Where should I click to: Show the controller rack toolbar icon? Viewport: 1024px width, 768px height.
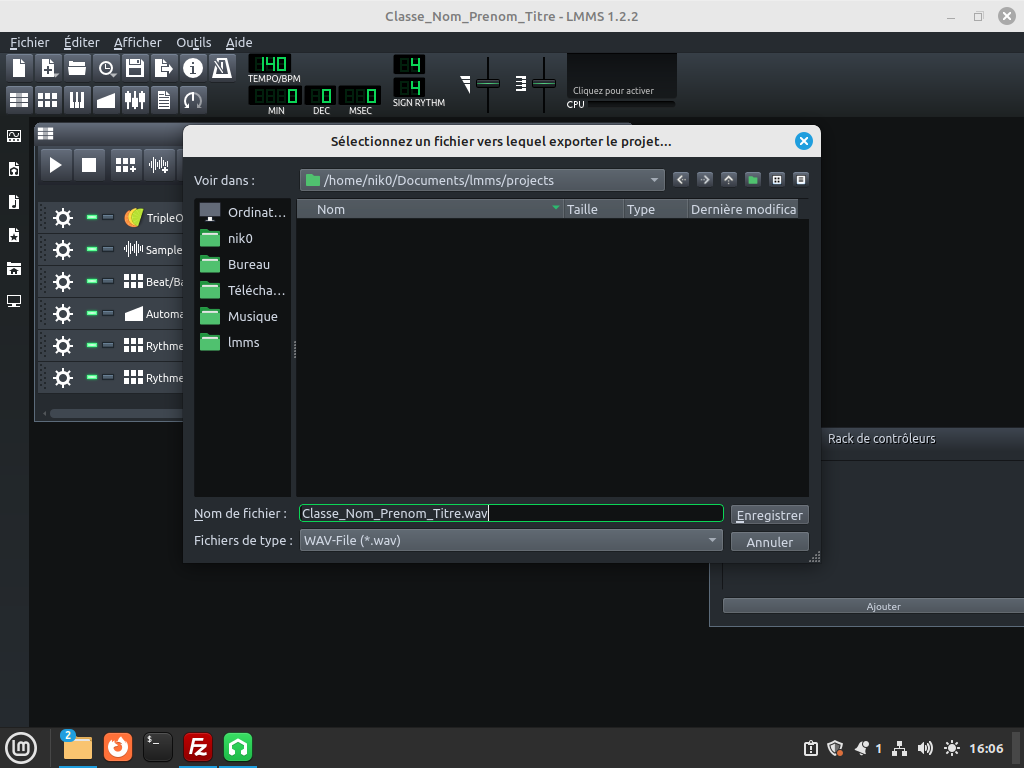[x=193, y=100]
